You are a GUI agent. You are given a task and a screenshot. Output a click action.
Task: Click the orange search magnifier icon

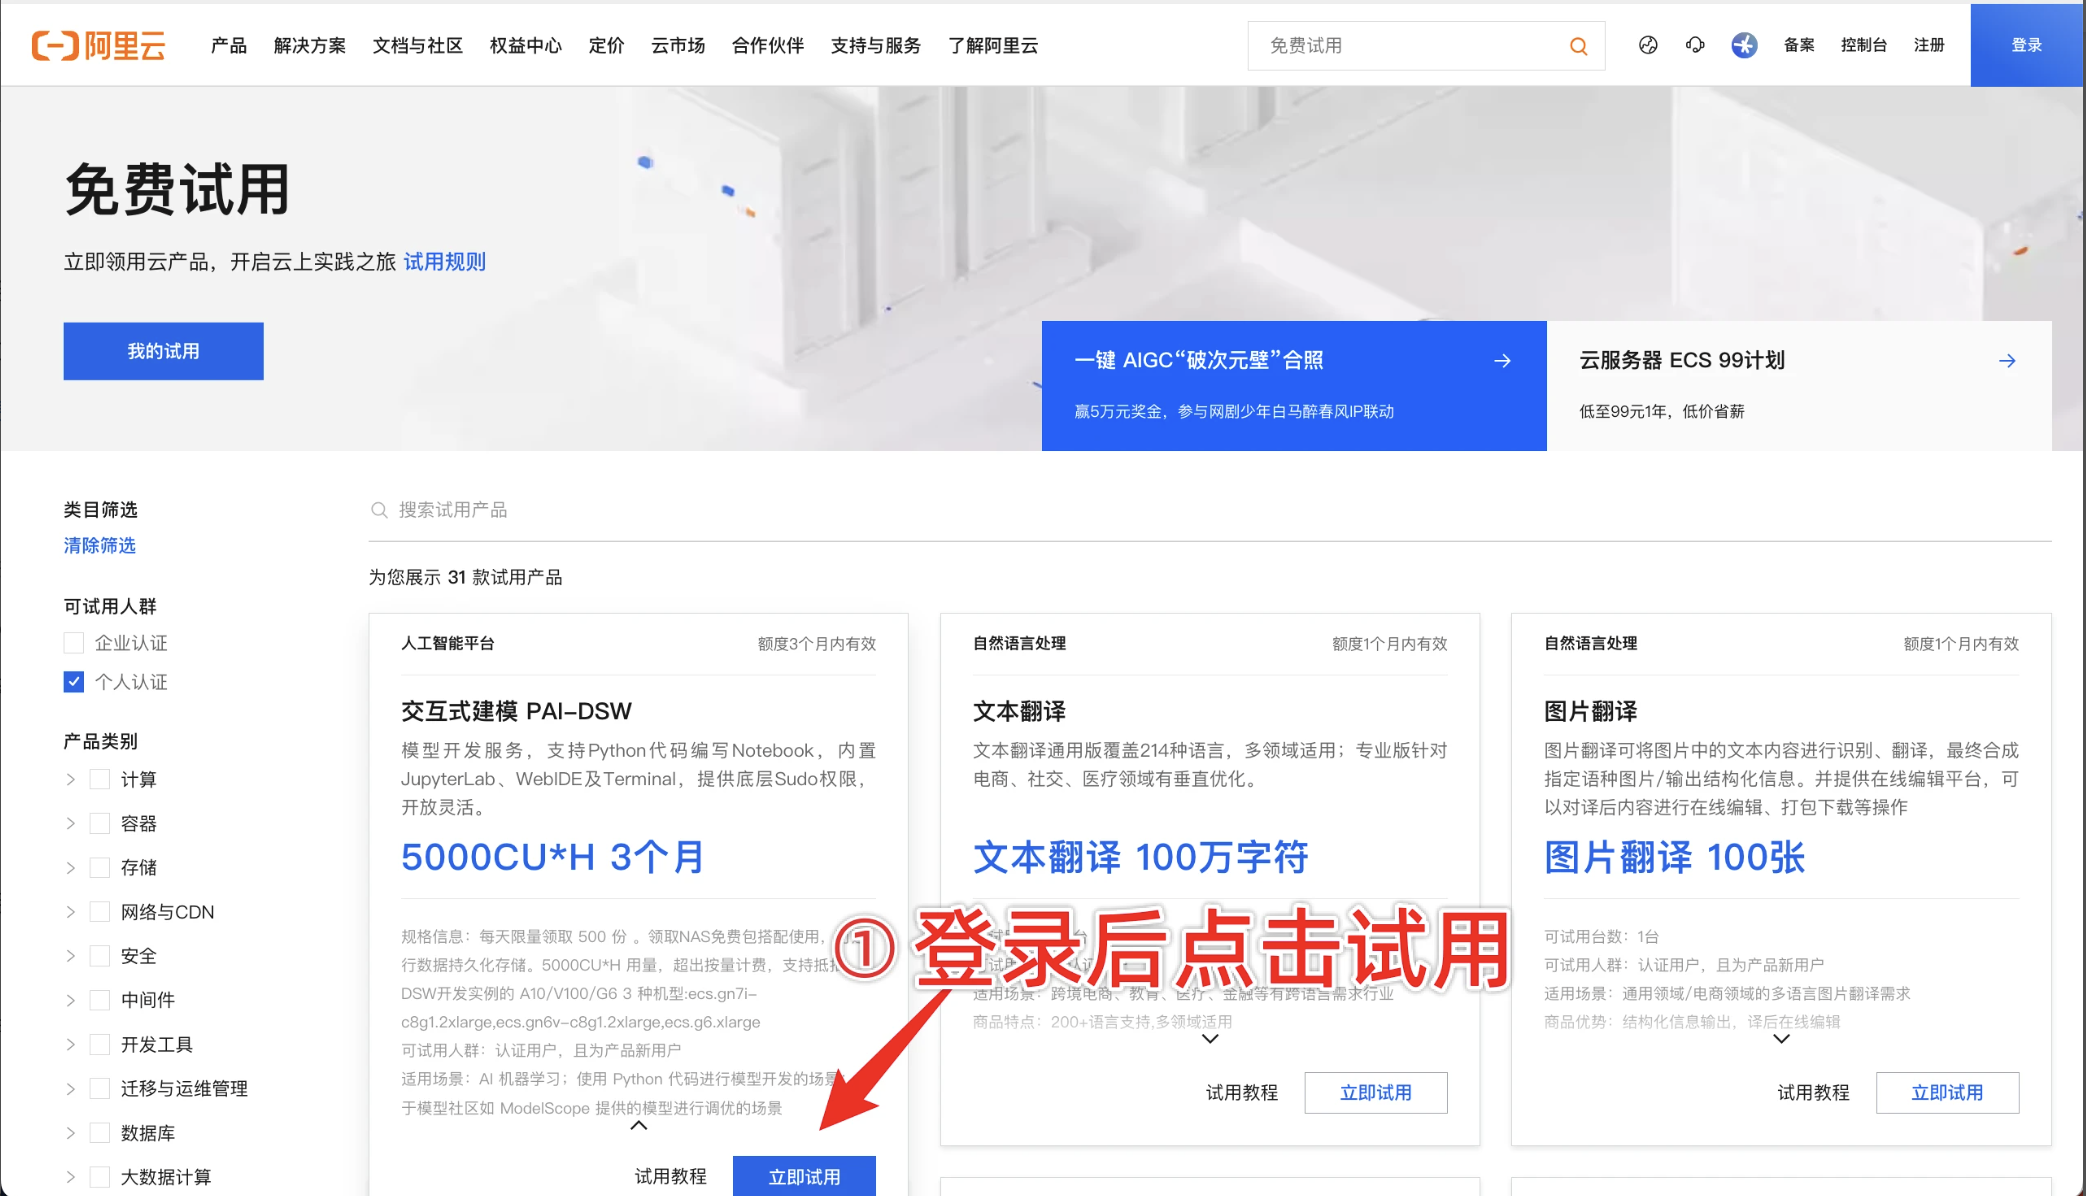[x=1578, y=46]
